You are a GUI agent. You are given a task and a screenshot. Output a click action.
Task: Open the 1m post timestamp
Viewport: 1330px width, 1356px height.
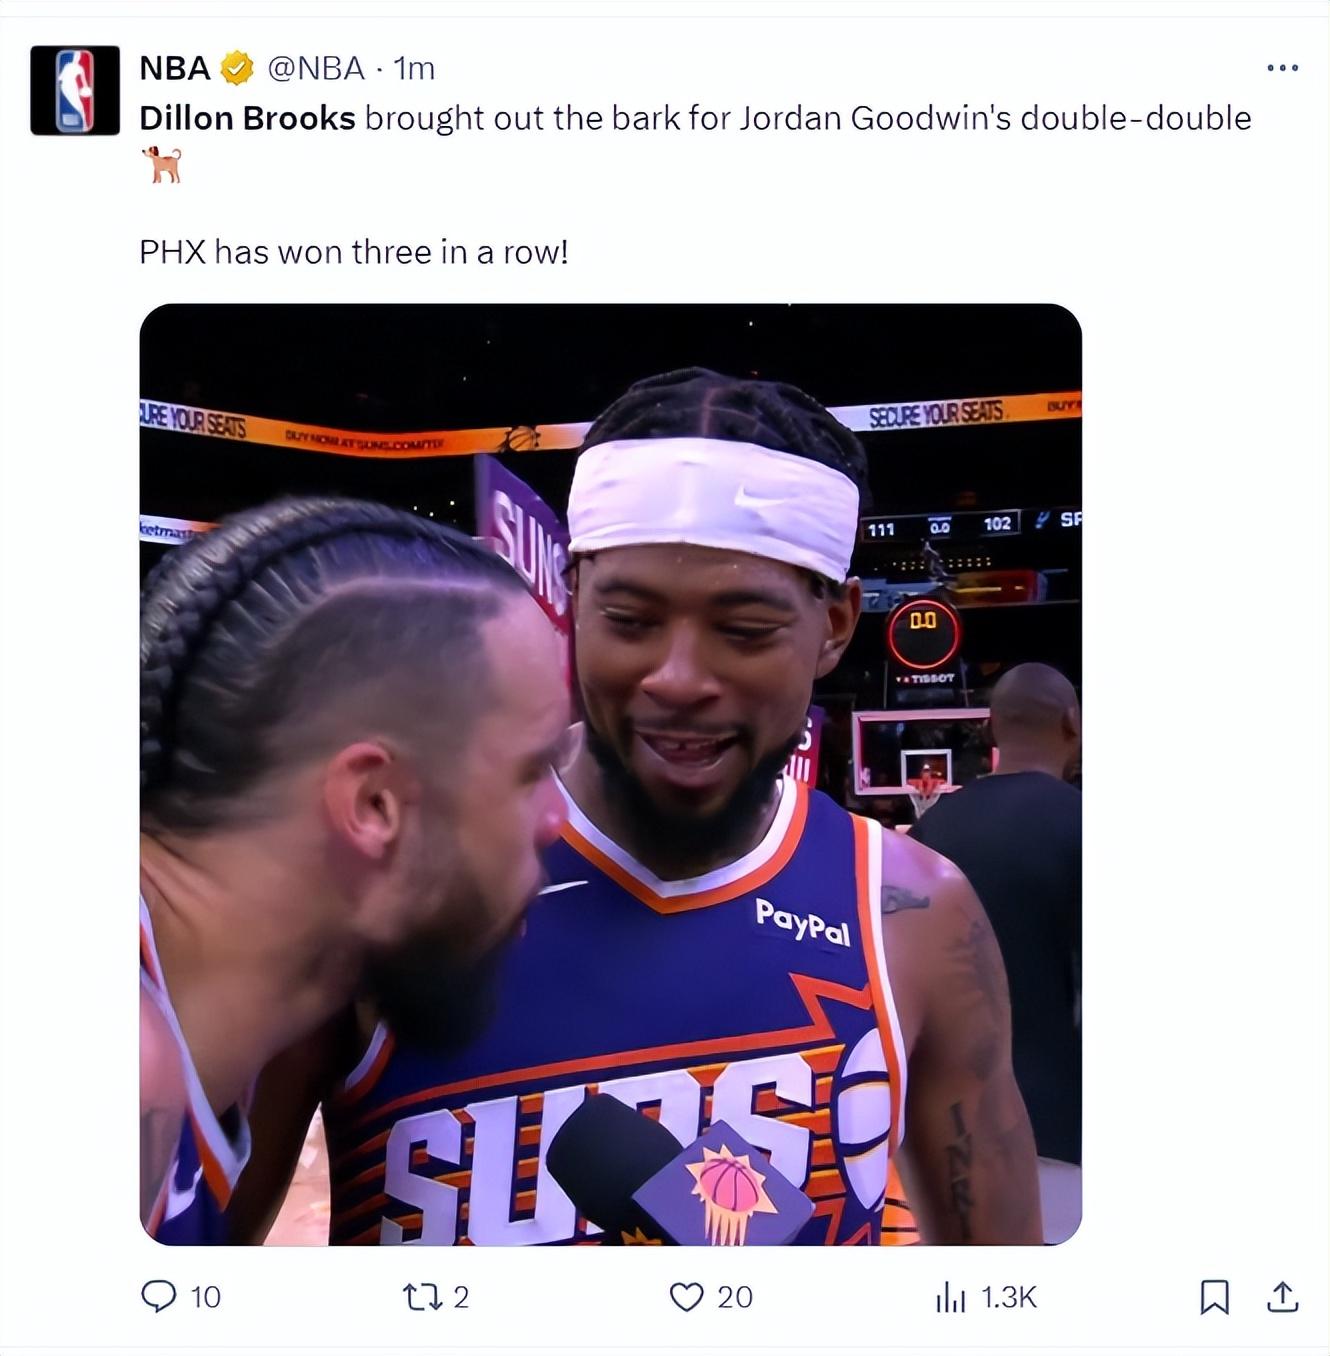pyautogui.click(x=414, y=68)
